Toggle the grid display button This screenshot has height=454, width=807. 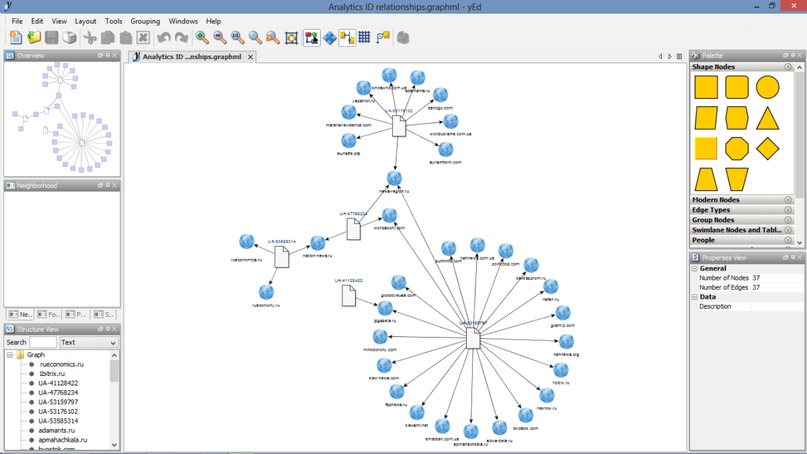coord(365,38)
